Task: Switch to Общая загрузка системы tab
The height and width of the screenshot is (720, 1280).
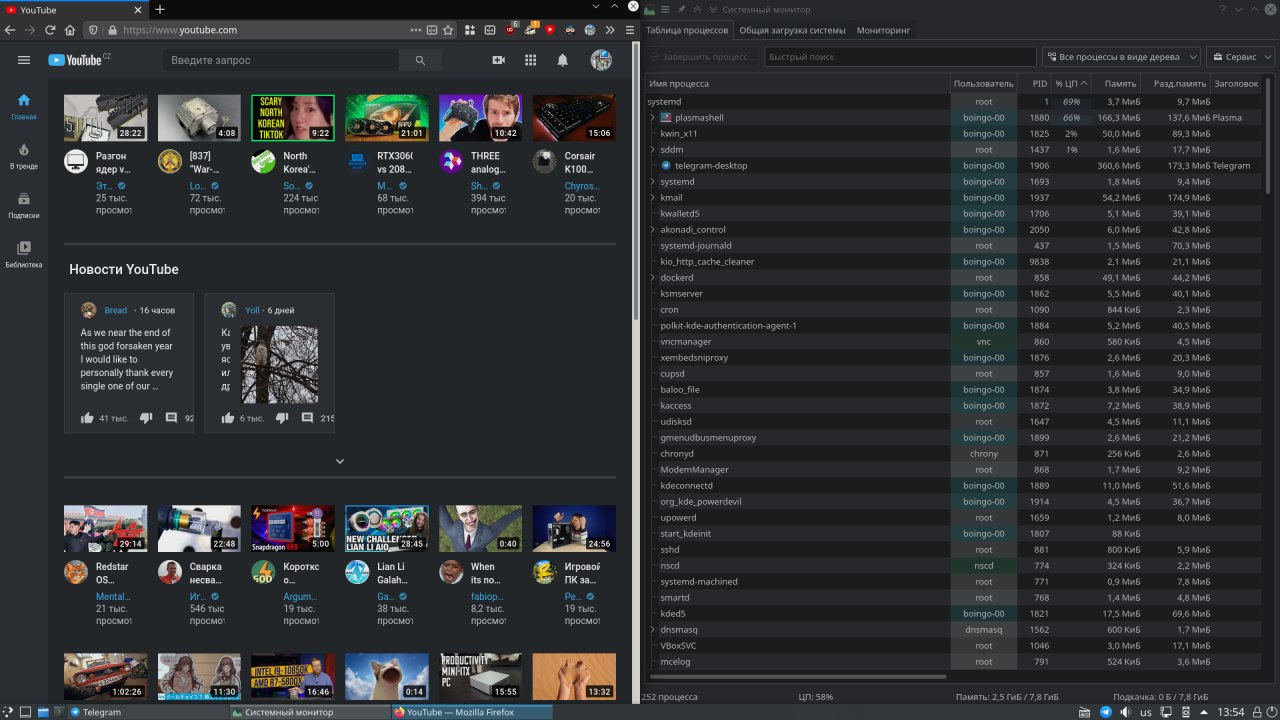Action: point(793,30)
